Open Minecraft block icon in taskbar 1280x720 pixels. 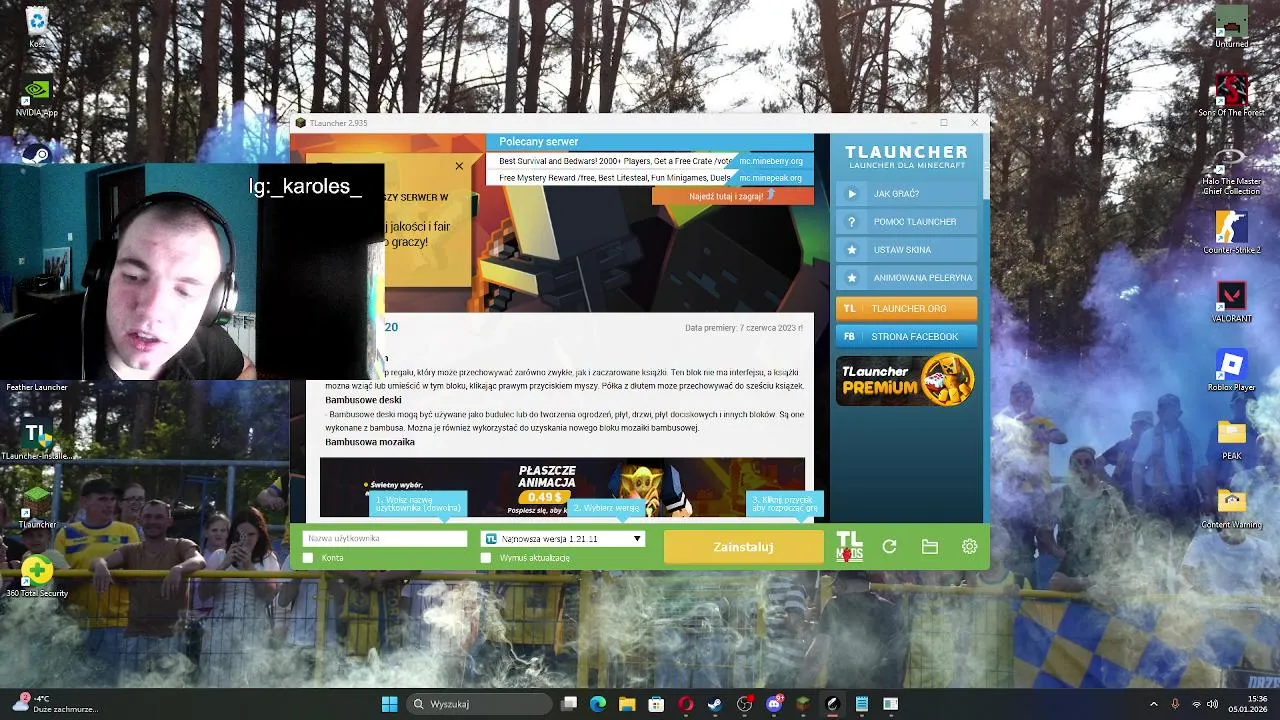[x=803, y=704]
